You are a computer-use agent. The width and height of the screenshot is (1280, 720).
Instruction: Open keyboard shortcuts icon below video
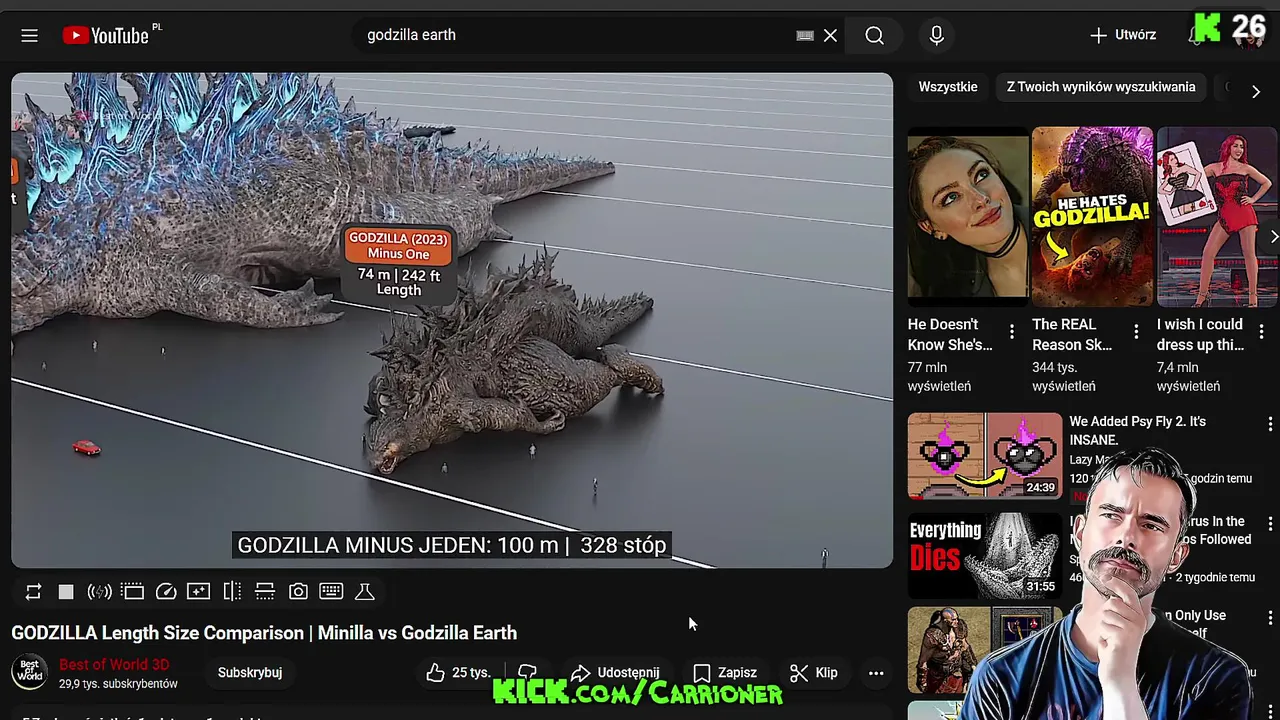pyautogui.click(x=331, y=592)
